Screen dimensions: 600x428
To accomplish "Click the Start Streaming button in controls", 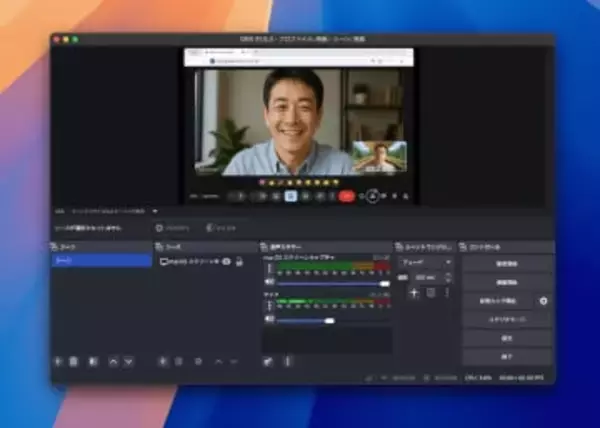I will point(507,264).
